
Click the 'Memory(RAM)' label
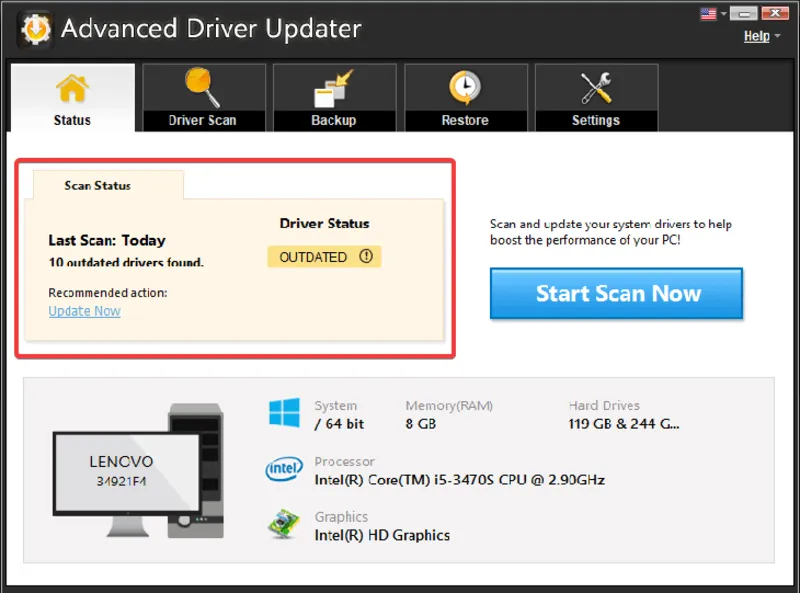coord(449,405)
